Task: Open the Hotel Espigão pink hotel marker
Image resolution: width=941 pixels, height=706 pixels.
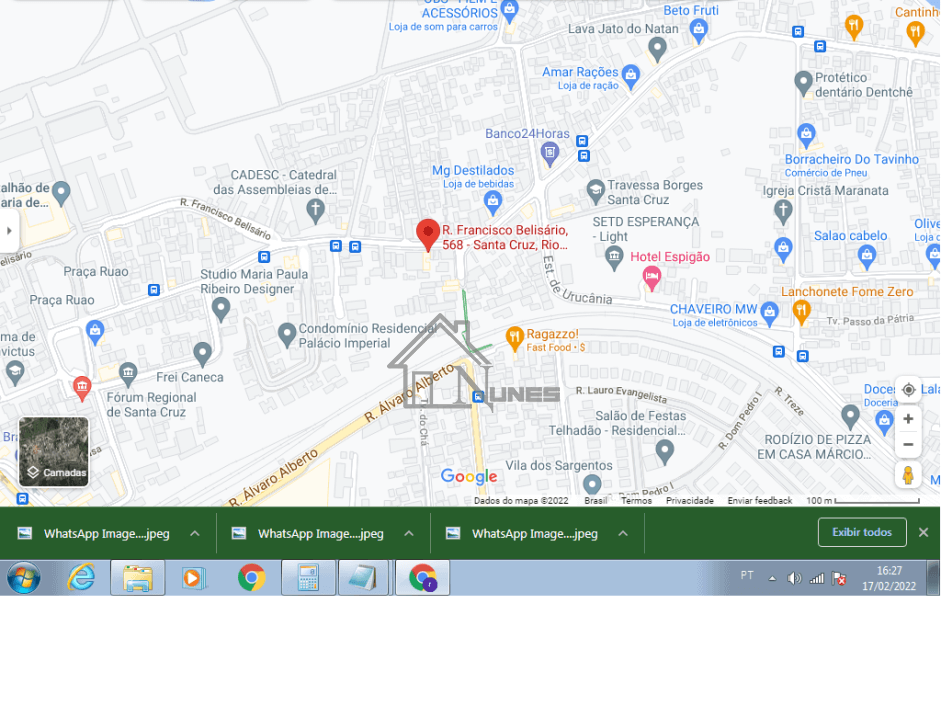Action: coord(651,278)
